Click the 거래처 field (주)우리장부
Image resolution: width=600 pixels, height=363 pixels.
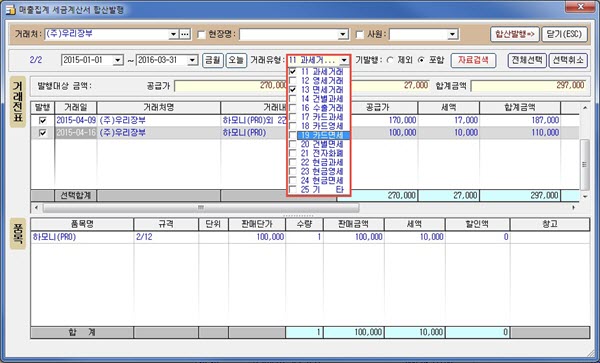click(x=106, y=34)
